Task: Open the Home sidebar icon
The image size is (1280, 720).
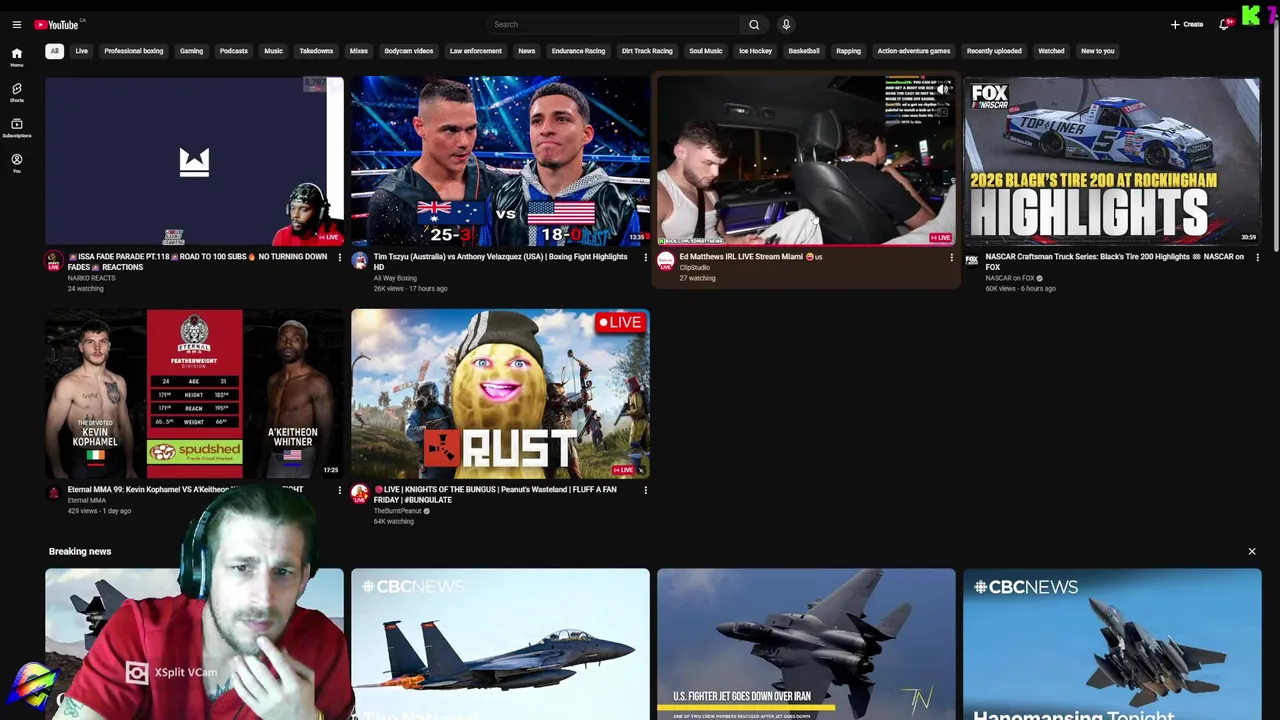Action: point(16,57)
